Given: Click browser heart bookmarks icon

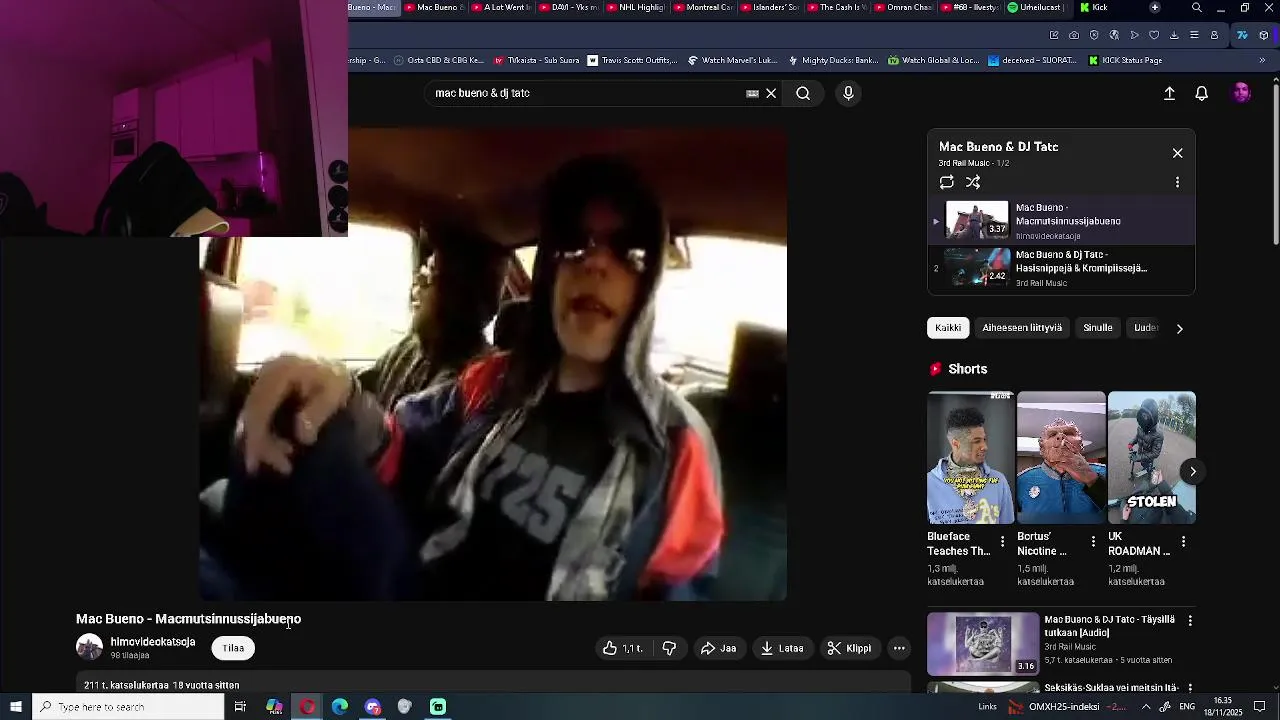Looking at the screenshot, I should [1154, 35].
